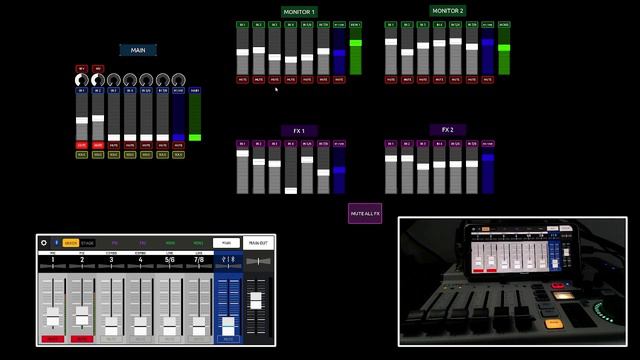Mute blue BT/USB channel in MONITOR 2
This screenshot has height=360, width=640.
(x=487, y=80)
